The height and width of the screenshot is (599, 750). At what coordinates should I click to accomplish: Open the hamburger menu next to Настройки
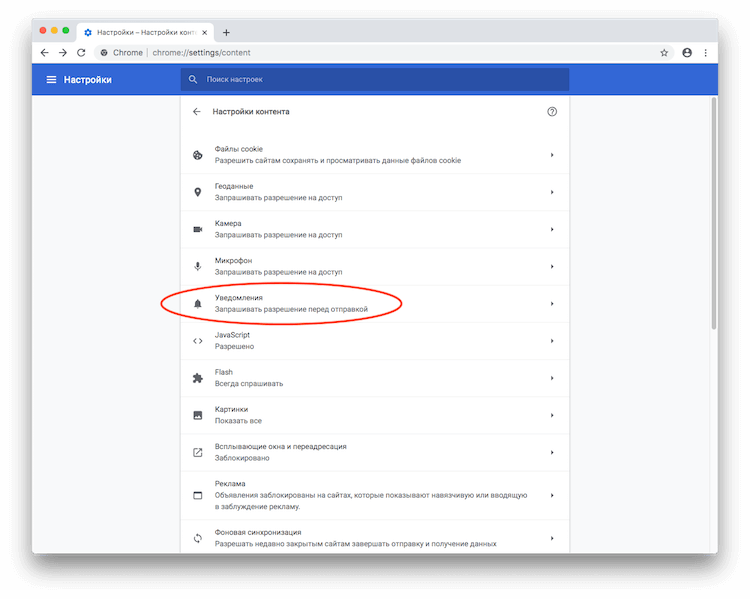click(x=51, y=79)
